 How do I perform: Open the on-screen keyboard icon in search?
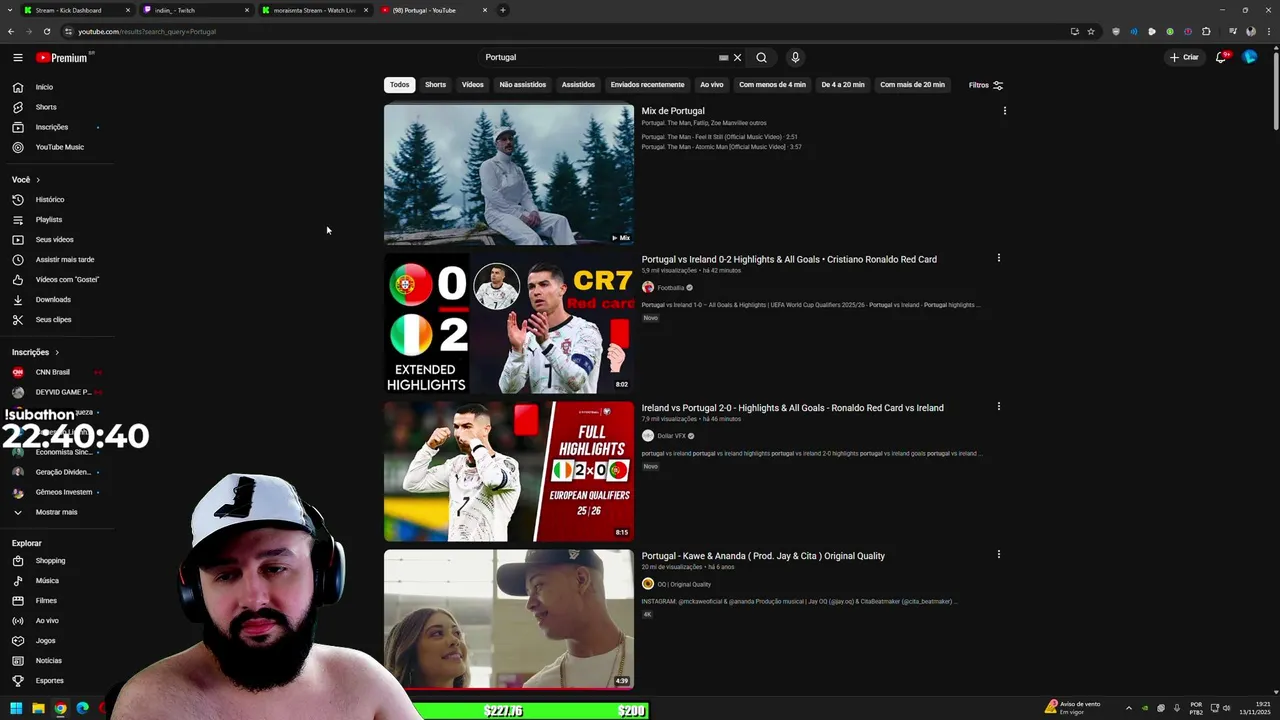click(x=723, y=57)
